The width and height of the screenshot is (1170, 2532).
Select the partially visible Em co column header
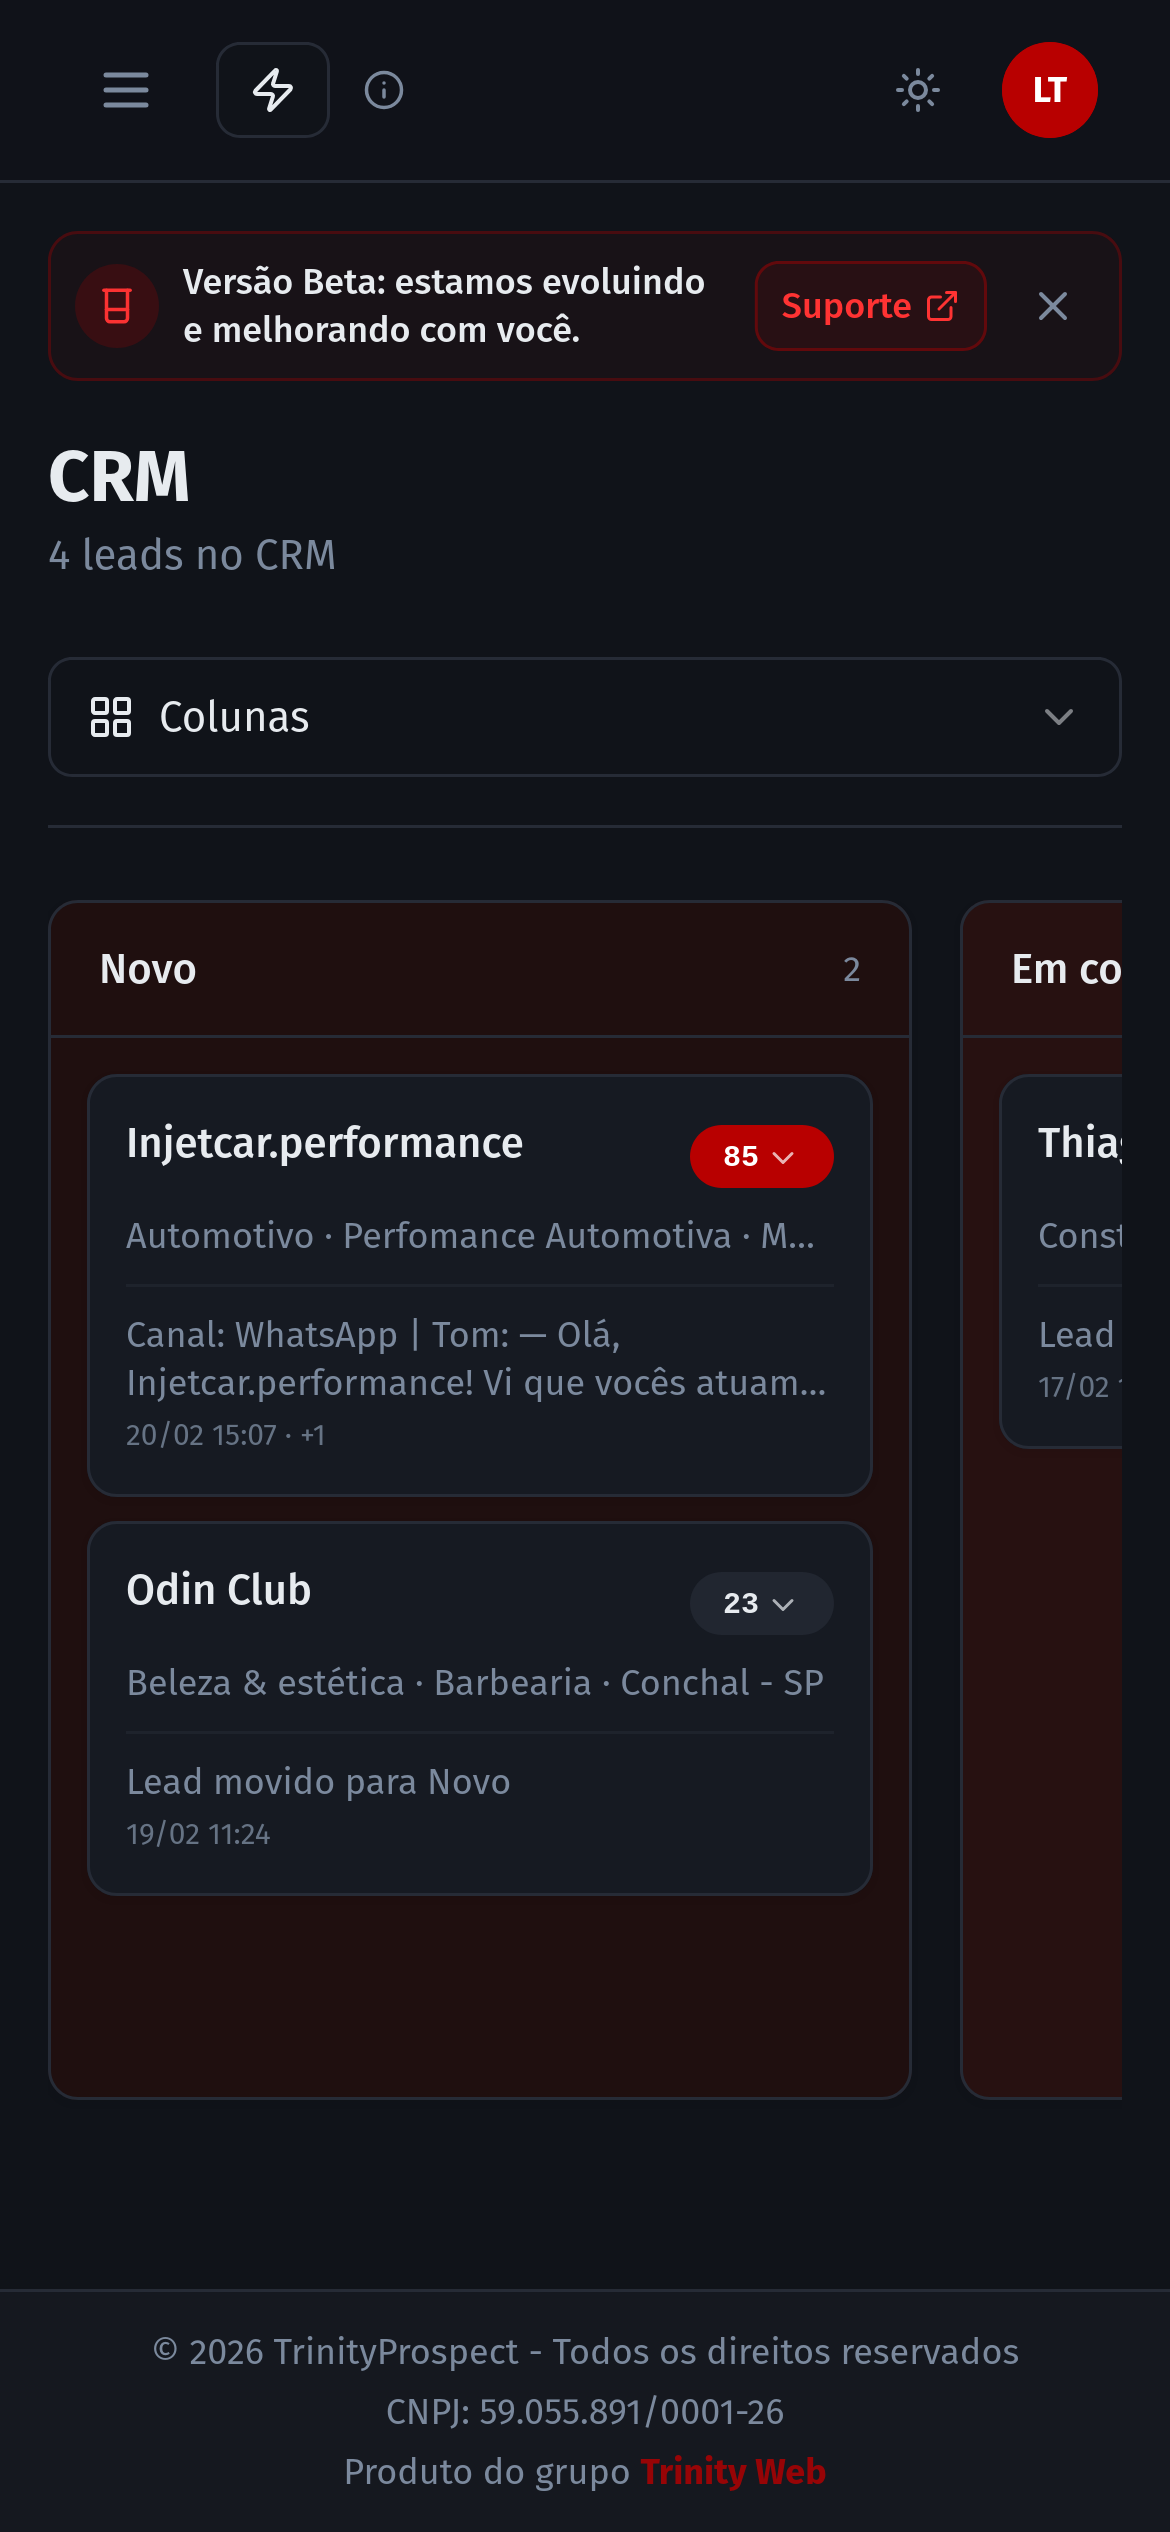click(x=1066, y=969)
